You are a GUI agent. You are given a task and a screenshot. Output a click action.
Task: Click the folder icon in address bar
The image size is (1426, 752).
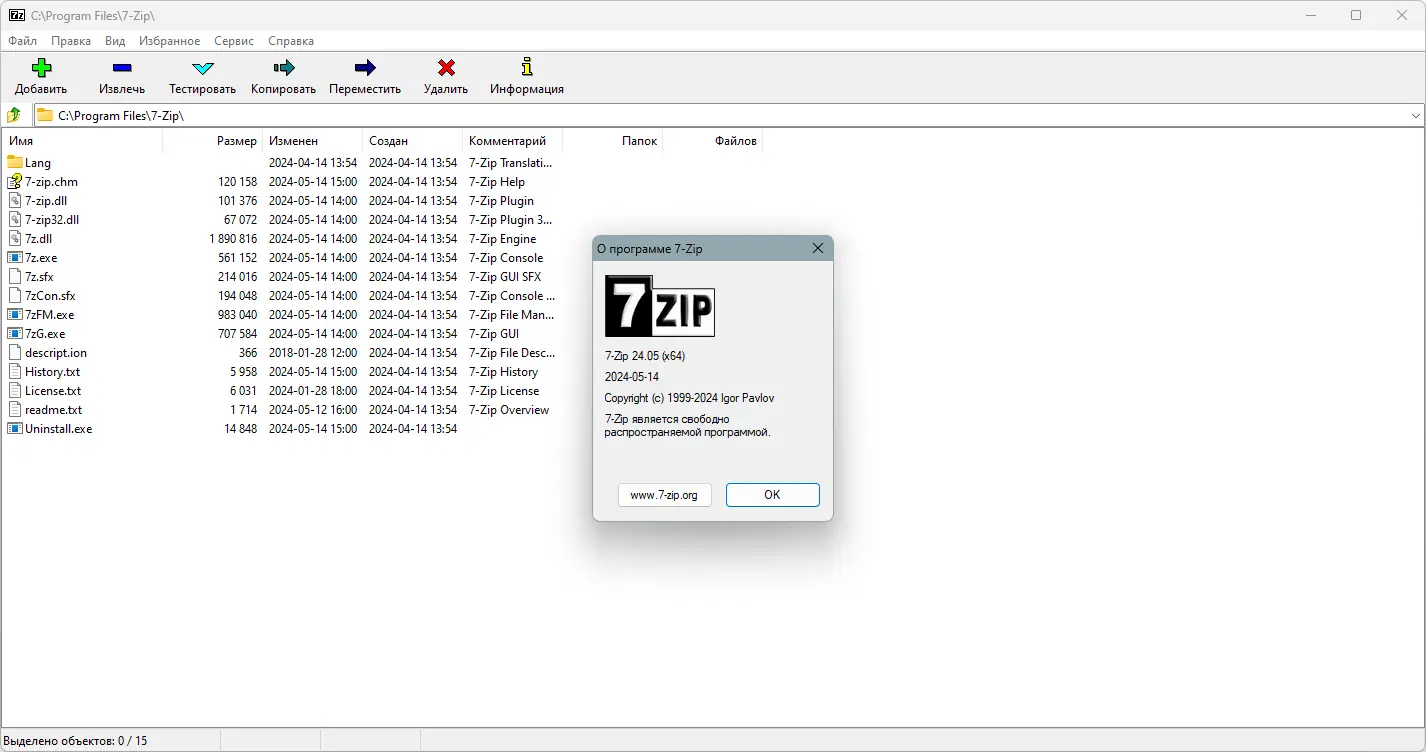[x=45, y=115]
